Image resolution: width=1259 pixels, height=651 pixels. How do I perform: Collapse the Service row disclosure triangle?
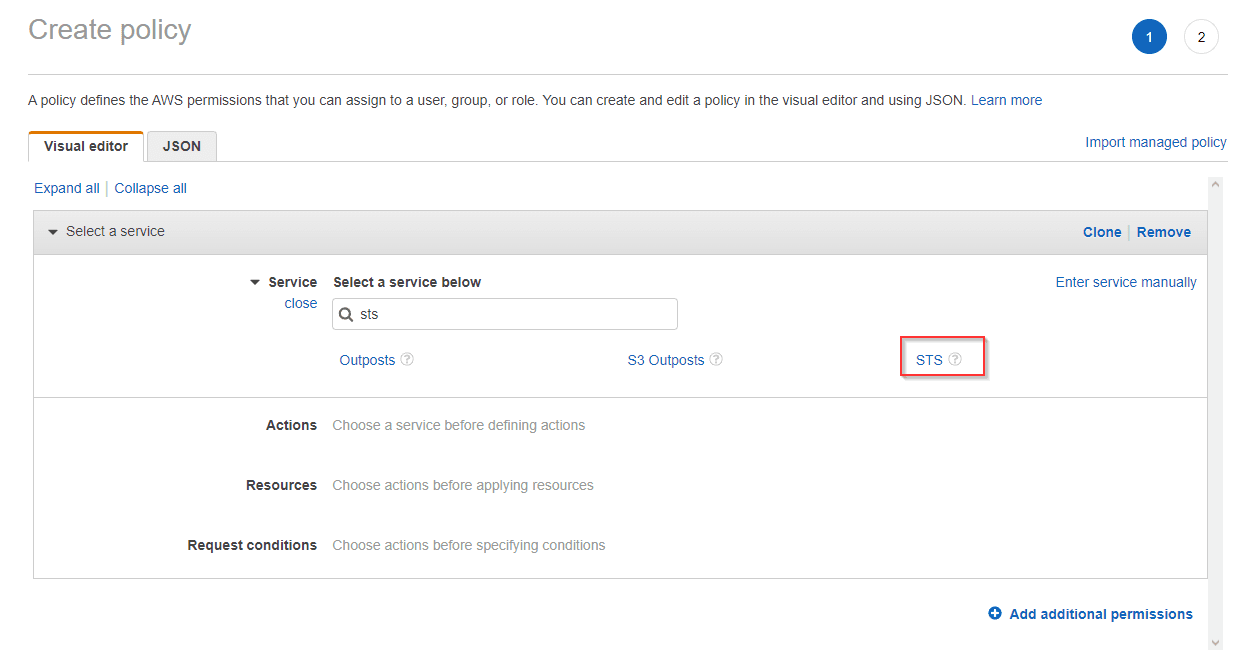[255, 283]
